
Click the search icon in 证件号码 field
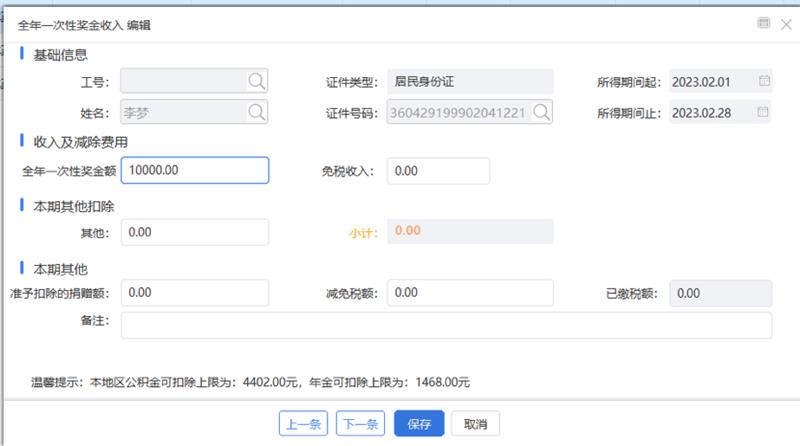click(542, 112)
